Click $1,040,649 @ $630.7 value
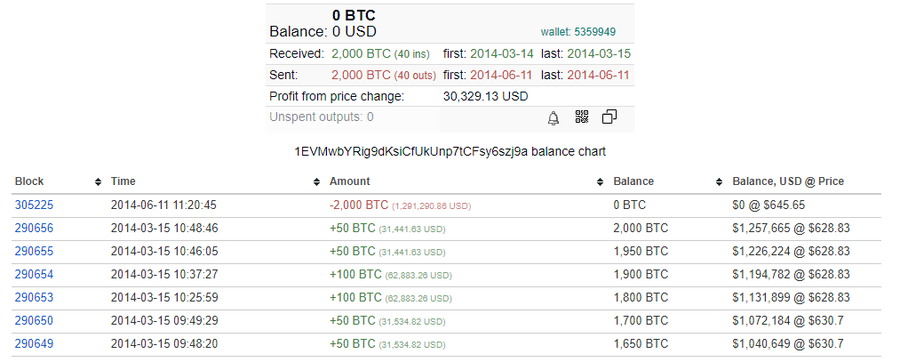 coord(788,344)
